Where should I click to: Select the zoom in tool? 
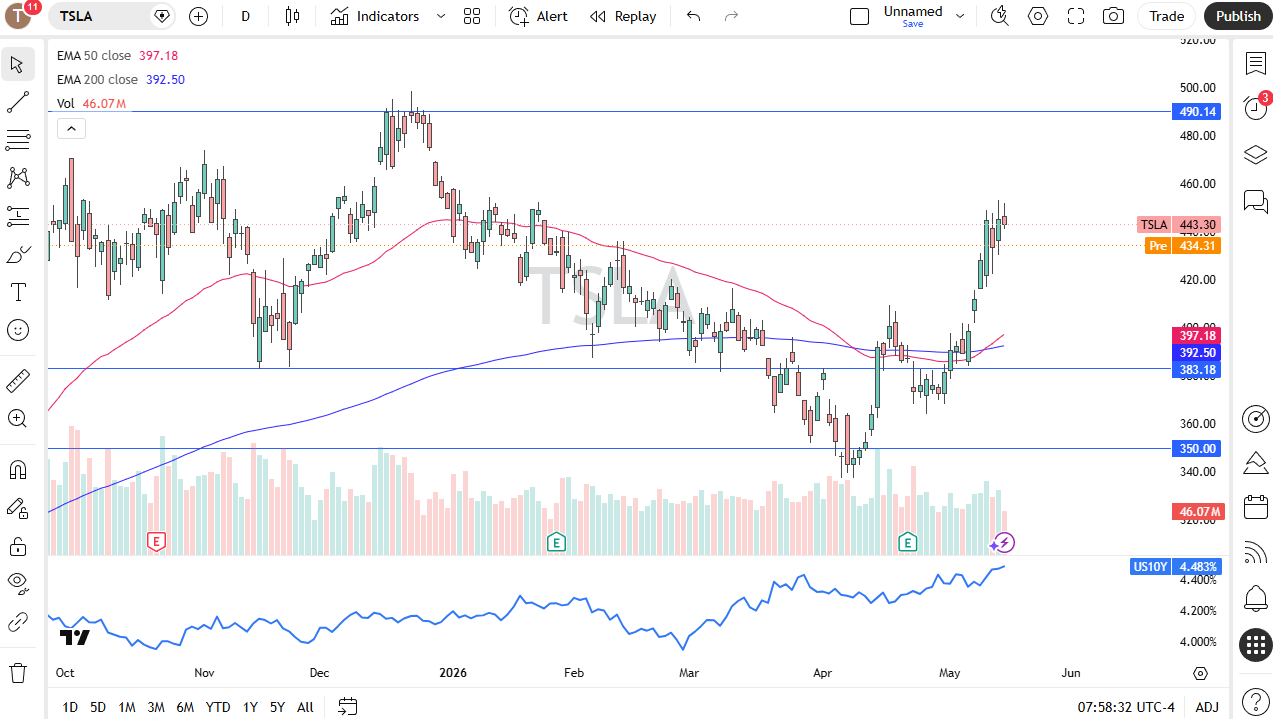[17, 419]
